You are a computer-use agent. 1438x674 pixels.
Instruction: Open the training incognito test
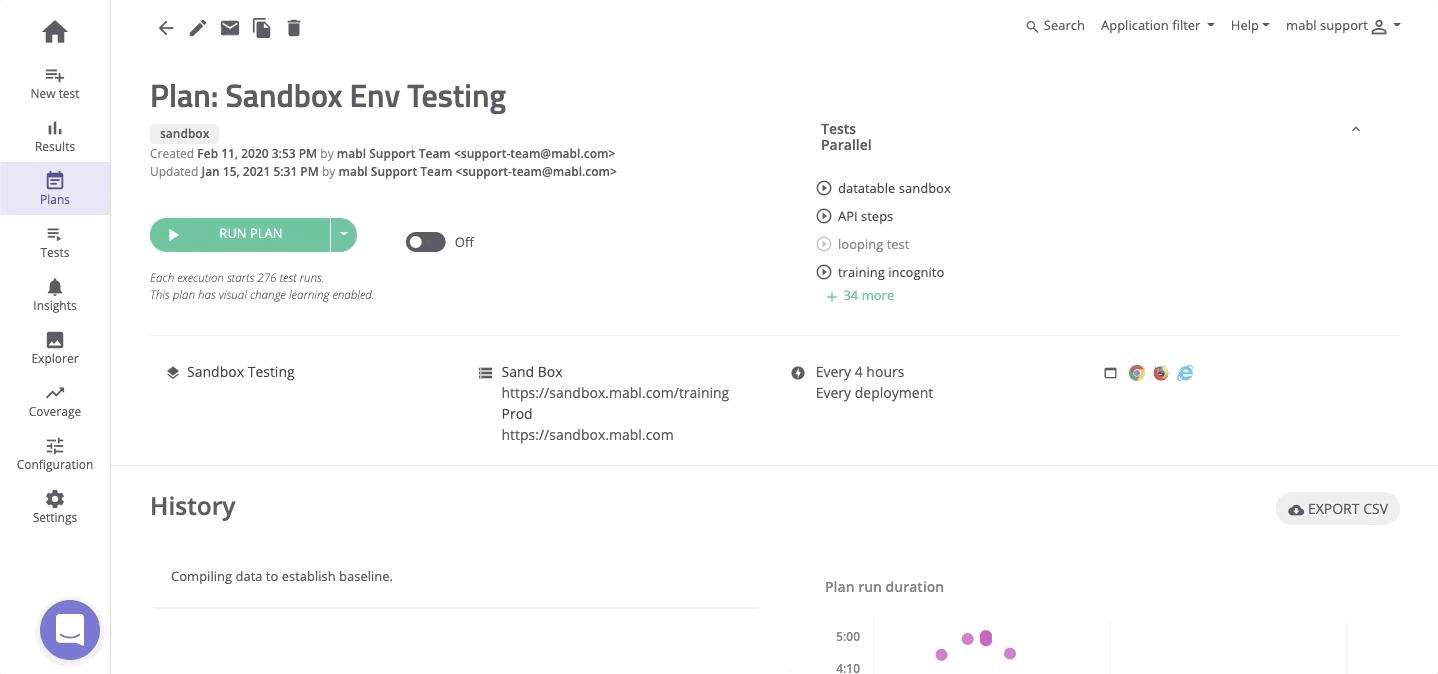click(x=891, y=272)
